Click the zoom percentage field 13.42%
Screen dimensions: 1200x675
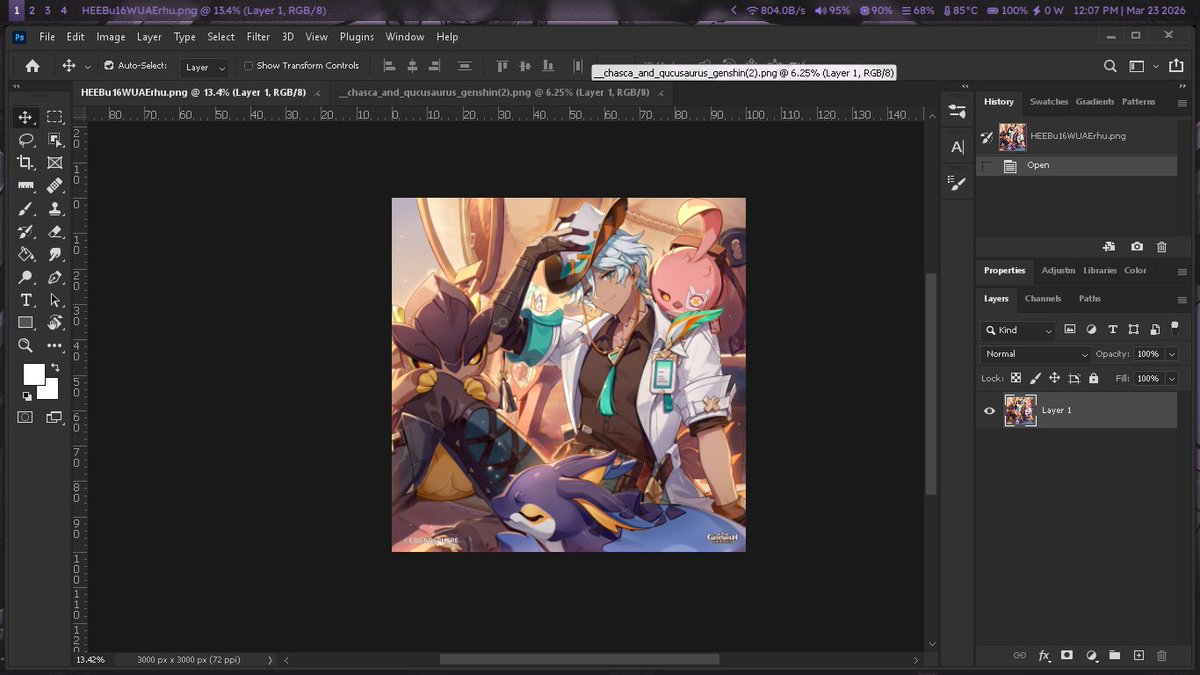89,660
